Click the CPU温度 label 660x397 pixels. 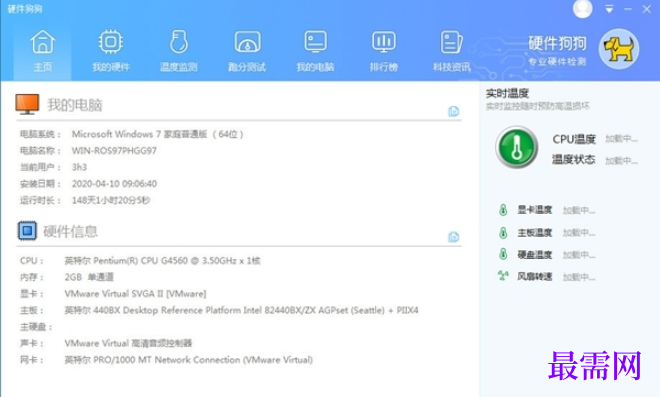tap(574, 139)
